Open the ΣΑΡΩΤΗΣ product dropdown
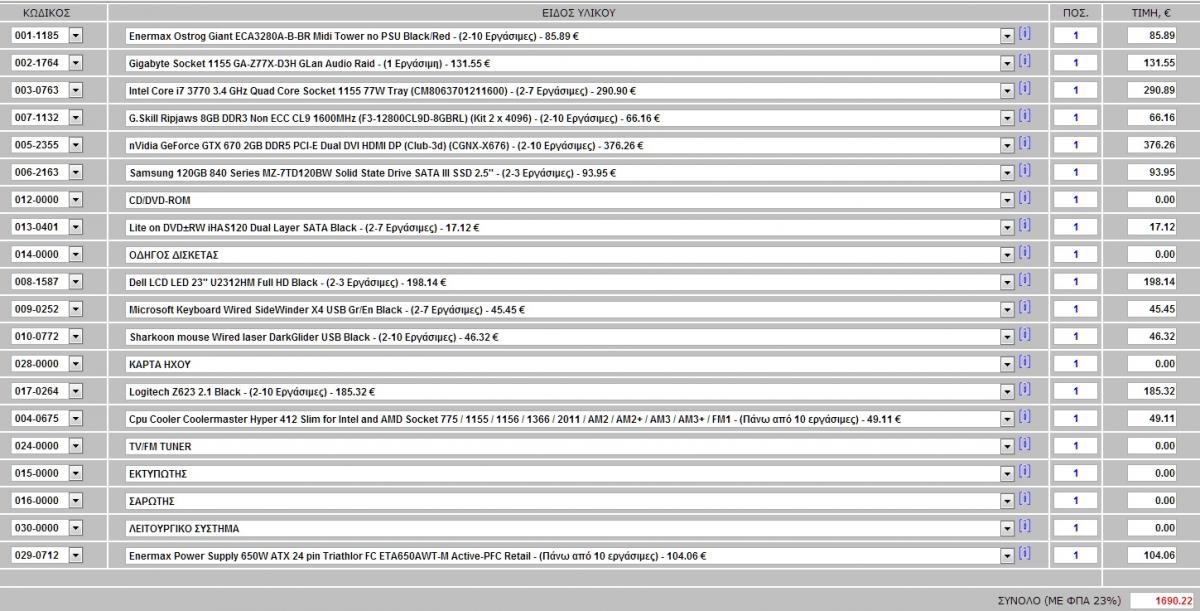 1007,500
